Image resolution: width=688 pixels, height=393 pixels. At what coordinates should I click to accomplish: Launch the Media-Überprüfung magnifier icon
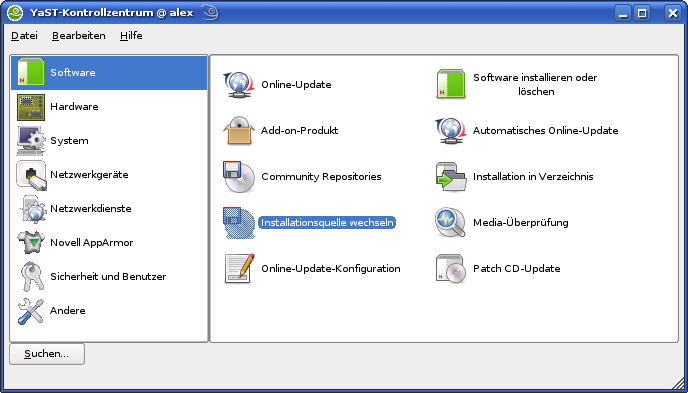click(451, 222)
